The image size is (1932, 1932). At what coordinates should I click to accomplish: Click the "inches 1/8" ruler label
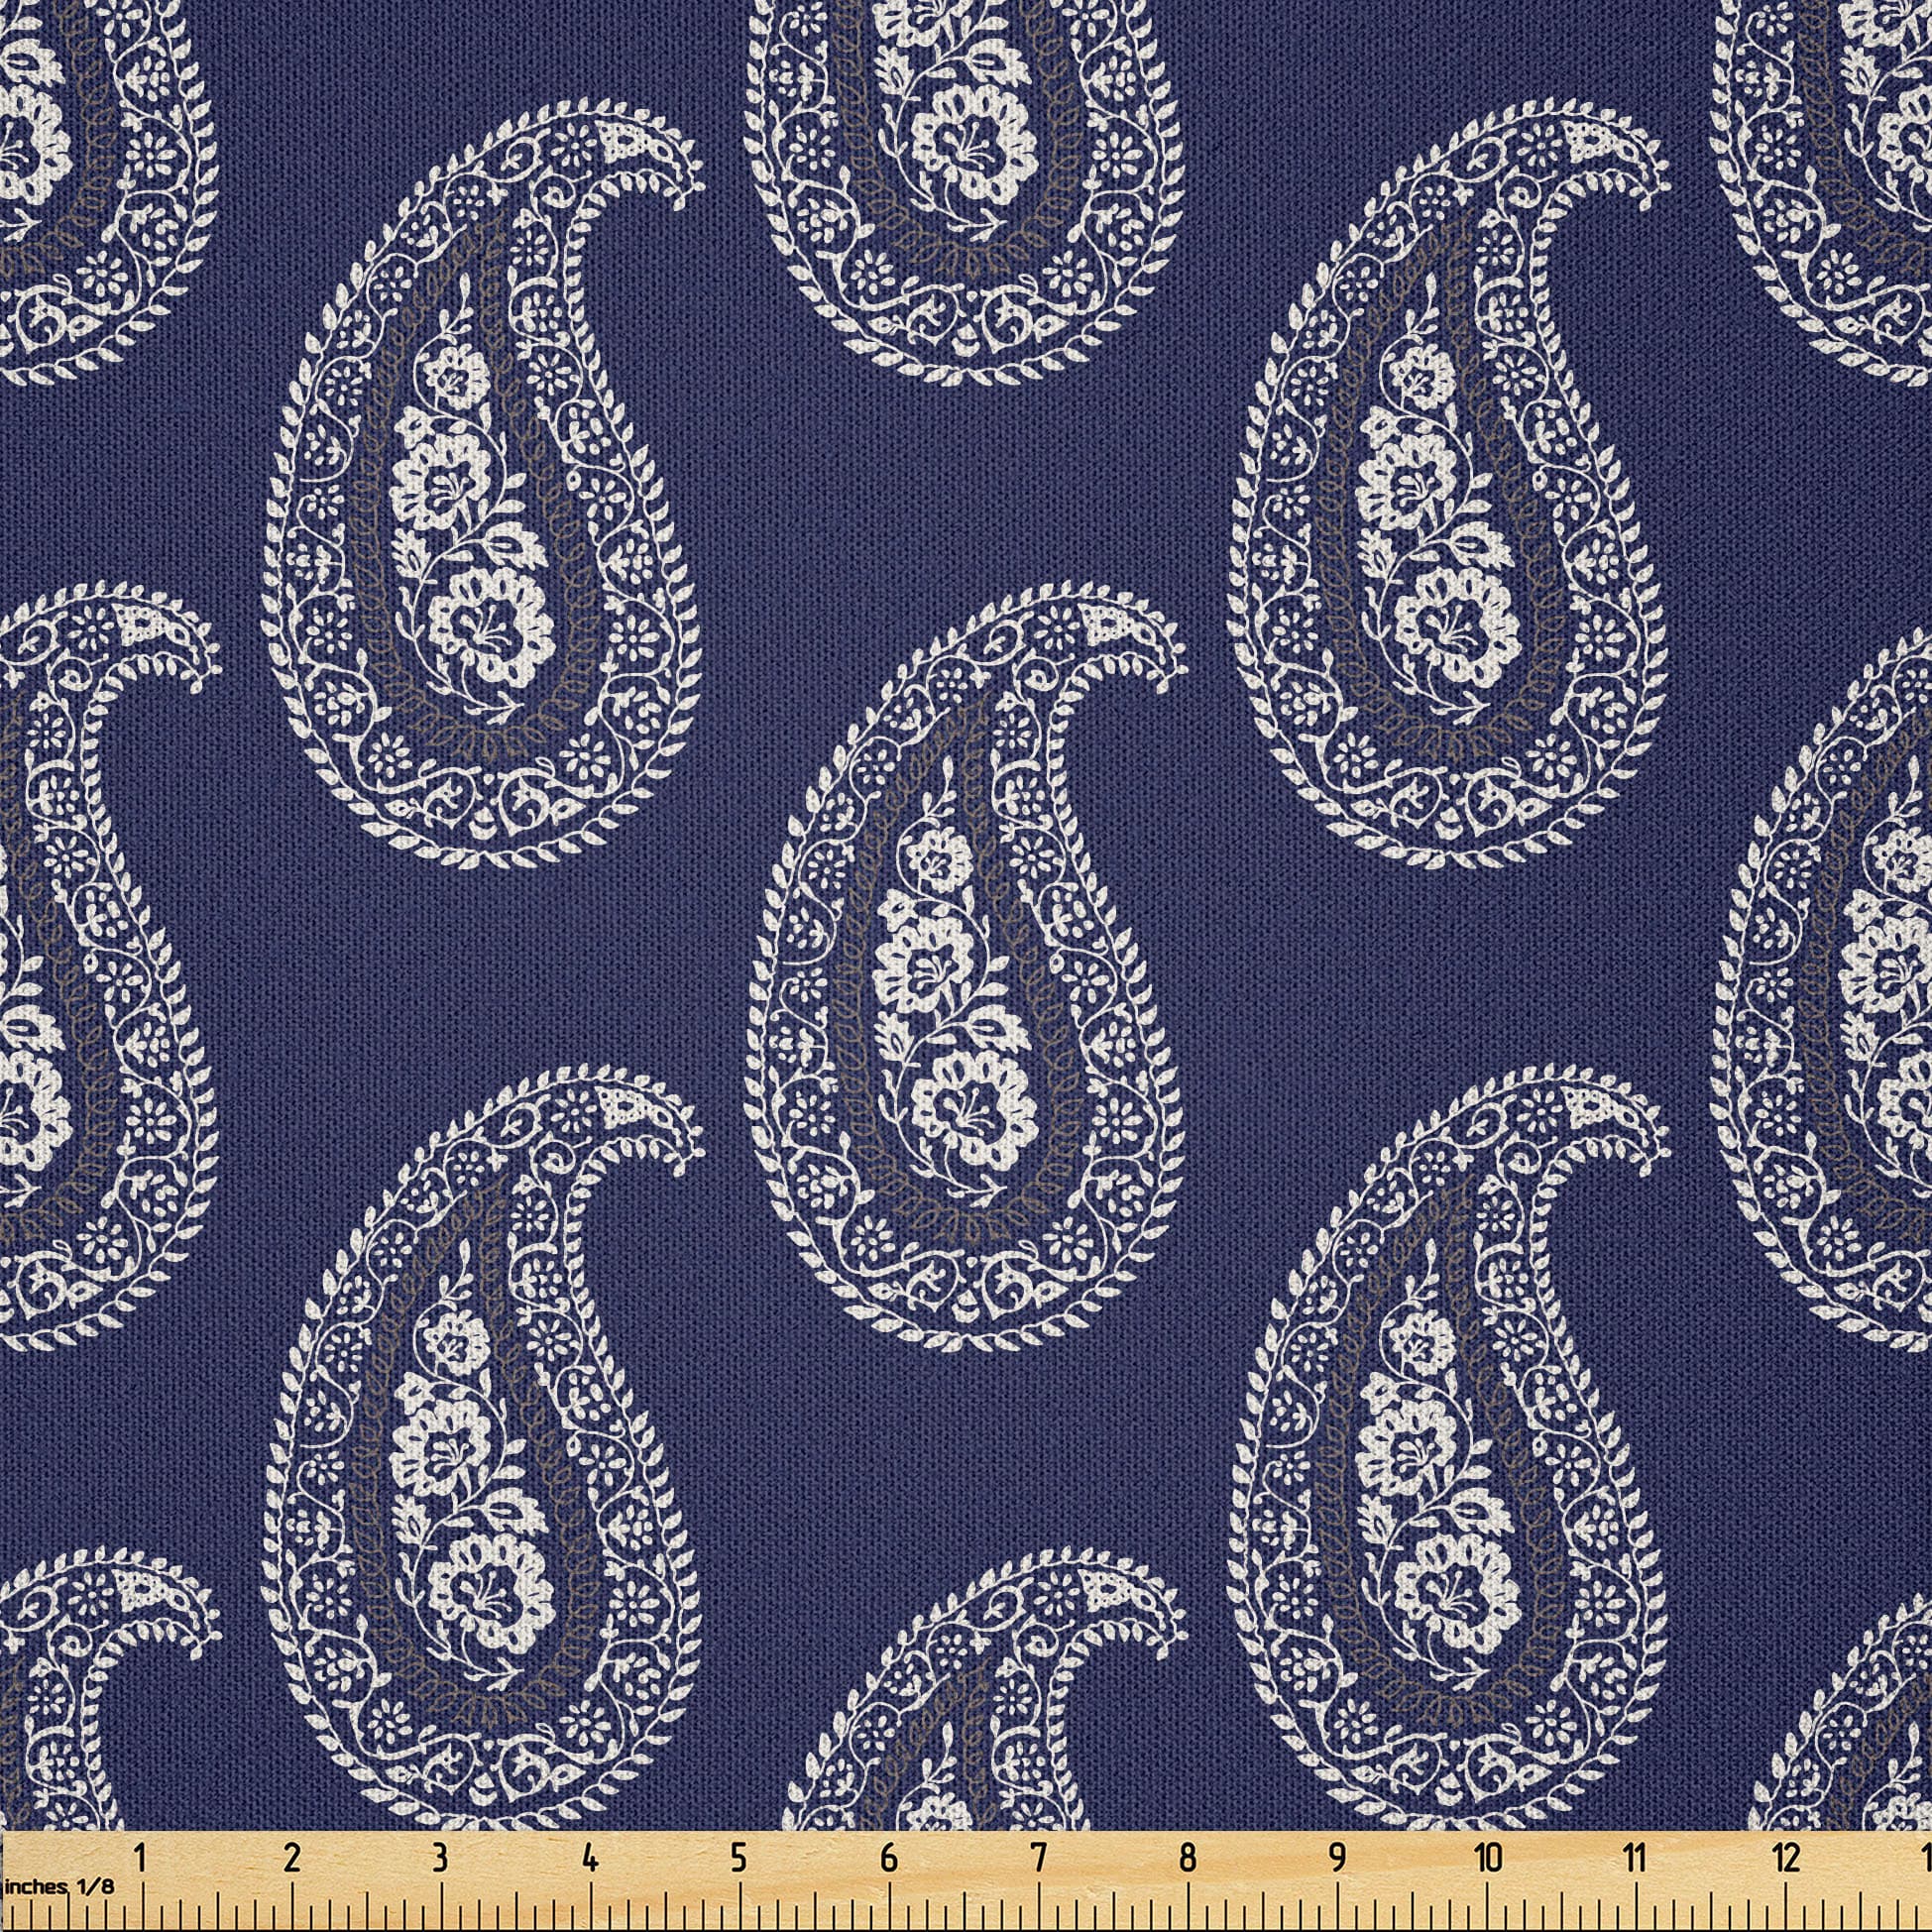(x=58, y=1889)
